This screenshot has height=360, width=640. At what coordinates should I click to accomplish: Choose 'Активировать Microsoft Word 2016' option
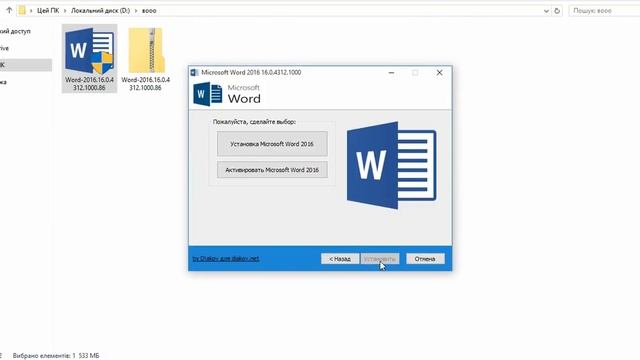[x=272, y=170]
